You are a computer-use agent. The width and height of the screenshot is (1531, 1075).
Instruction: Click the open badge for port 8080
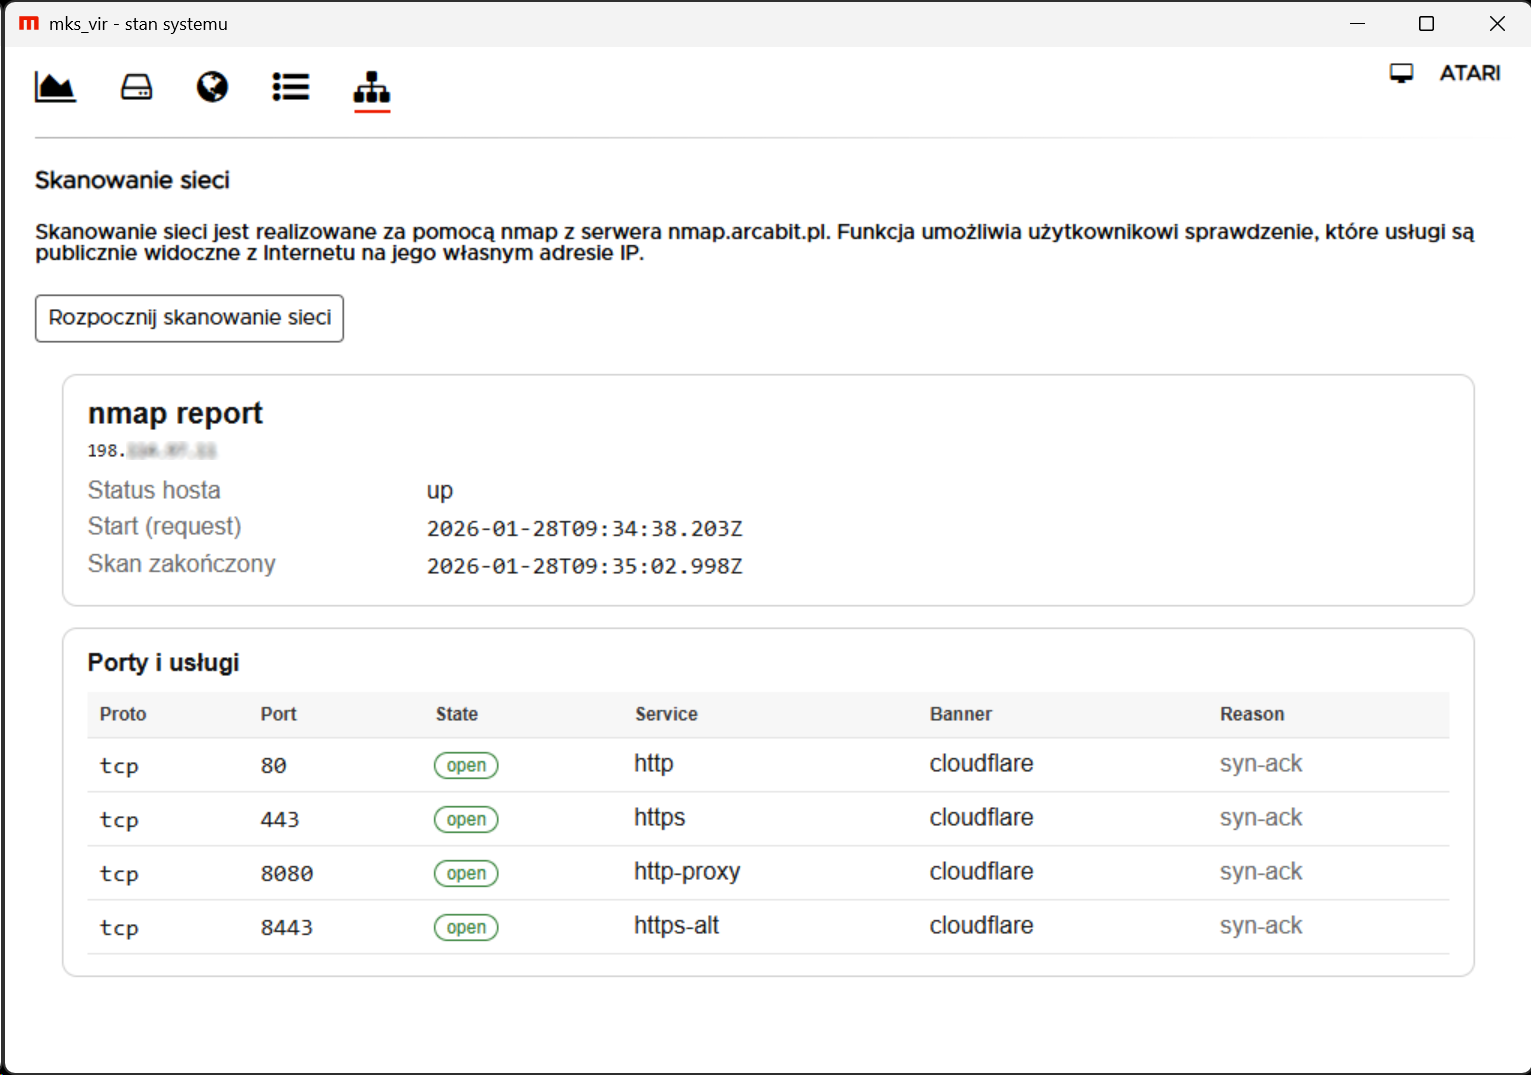point(466,874)
